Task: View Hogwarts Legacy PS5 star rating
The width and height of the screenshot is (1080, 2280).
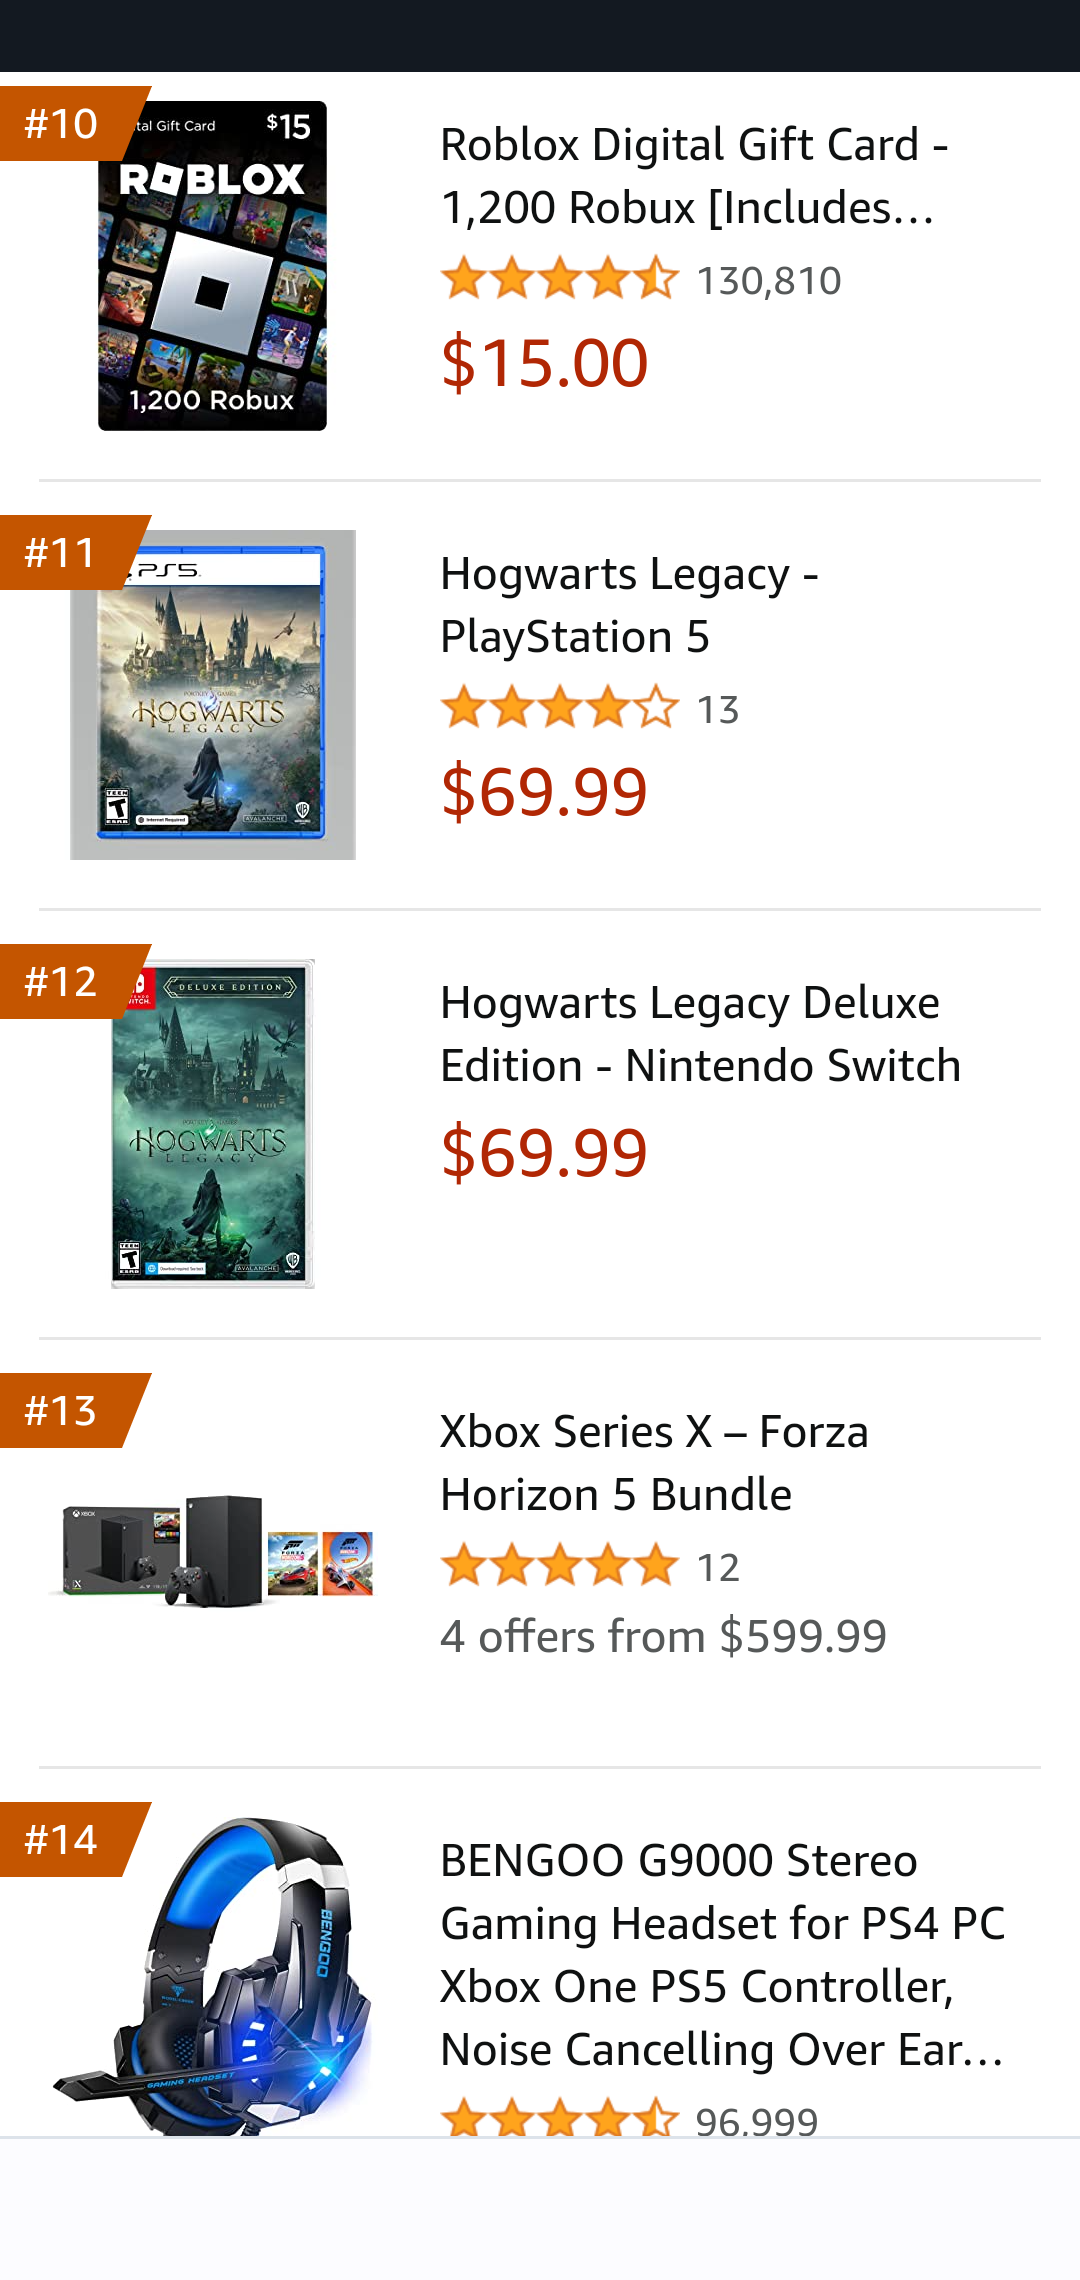Action: (x=559, y=709)
